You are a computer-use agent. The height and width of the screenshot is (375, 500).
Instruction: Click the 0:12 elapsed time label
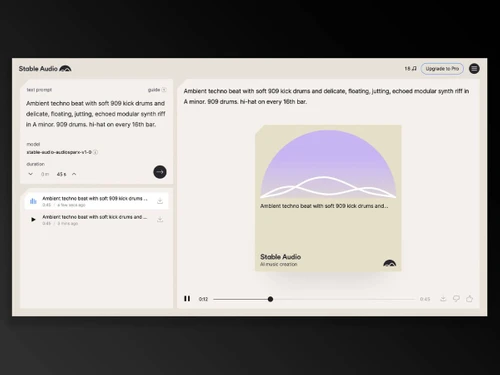click(203, 299)
